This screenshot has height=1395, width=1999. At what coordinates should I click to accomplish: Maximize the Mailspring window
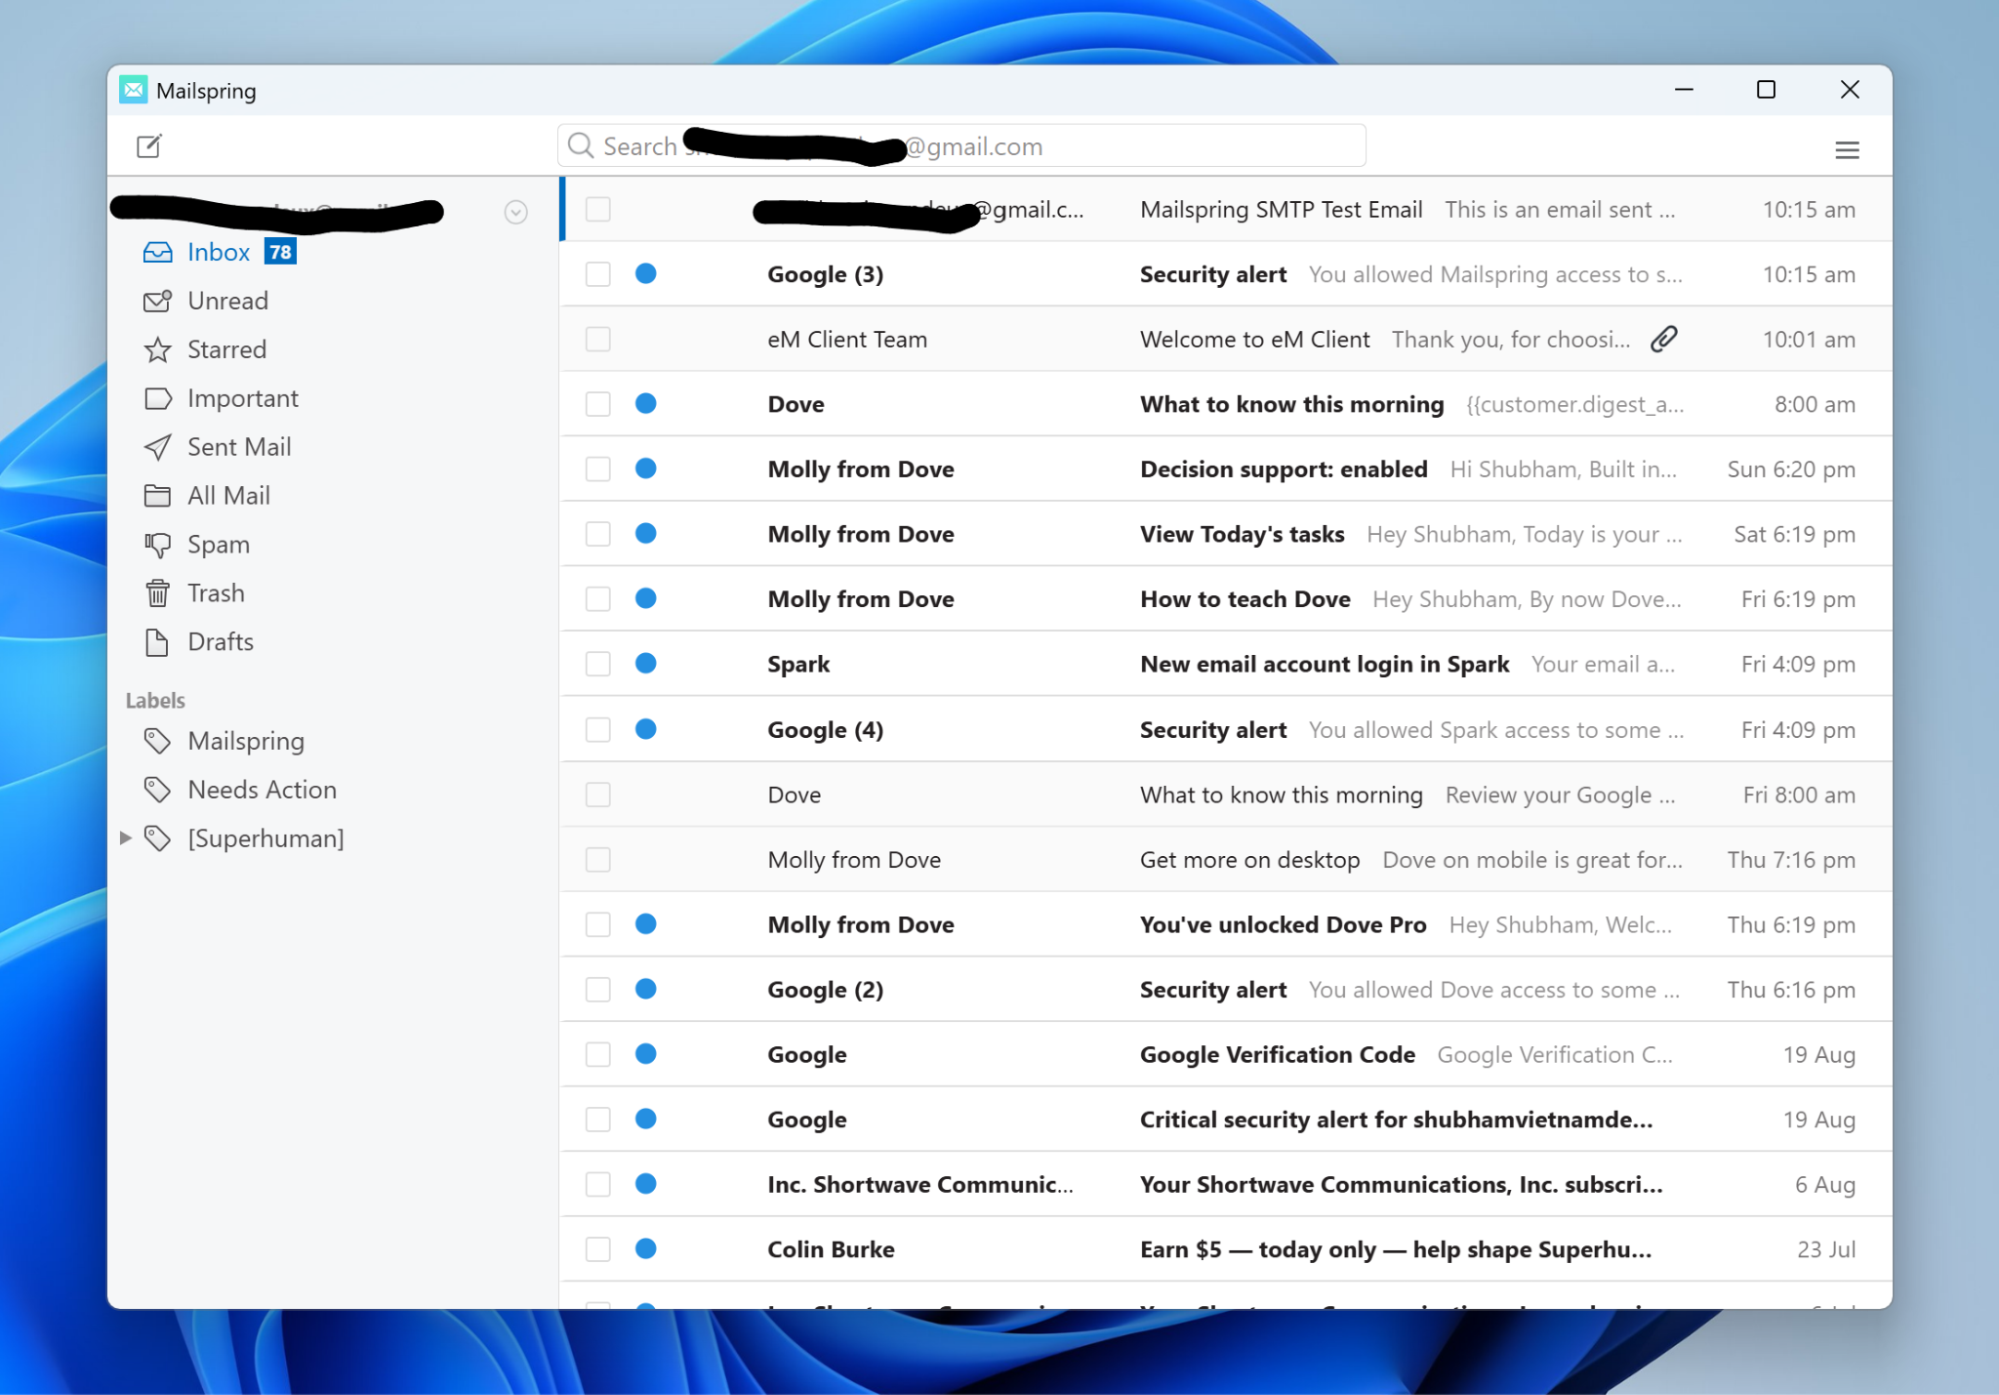pos(1766,90)
